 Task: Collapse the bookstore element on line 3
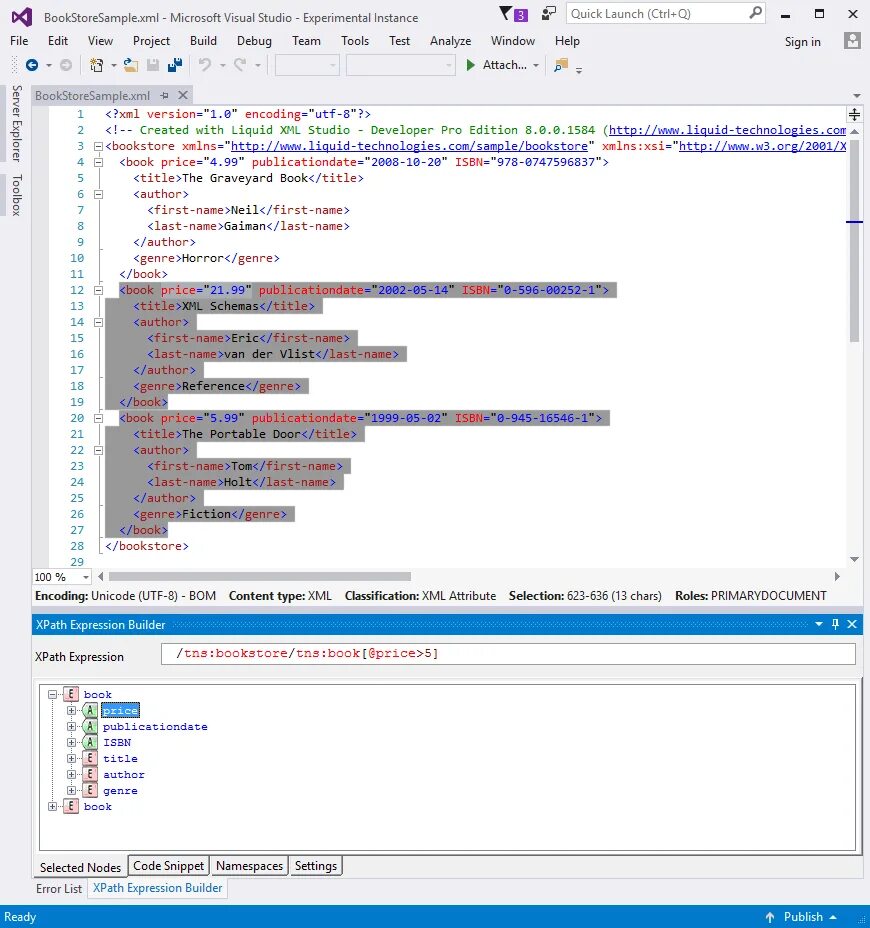point(99,146)
